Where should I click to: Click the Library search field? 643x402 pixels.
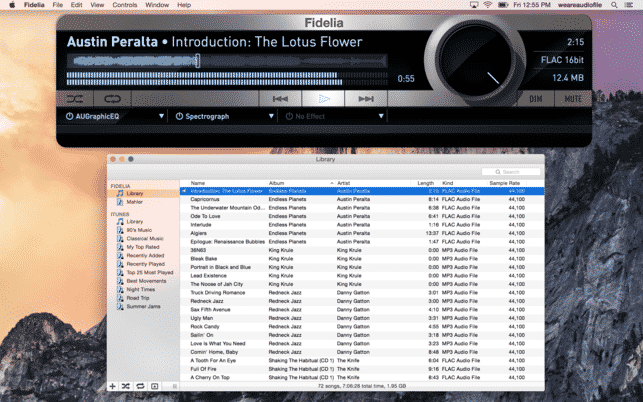coord(510,171)
